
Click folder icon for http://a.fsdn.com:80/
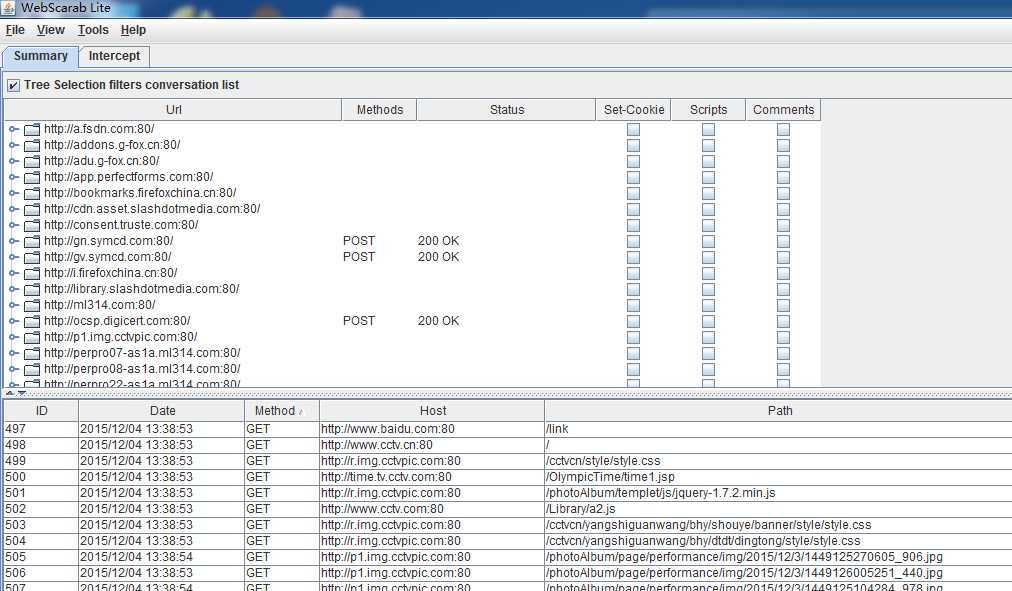32,129
